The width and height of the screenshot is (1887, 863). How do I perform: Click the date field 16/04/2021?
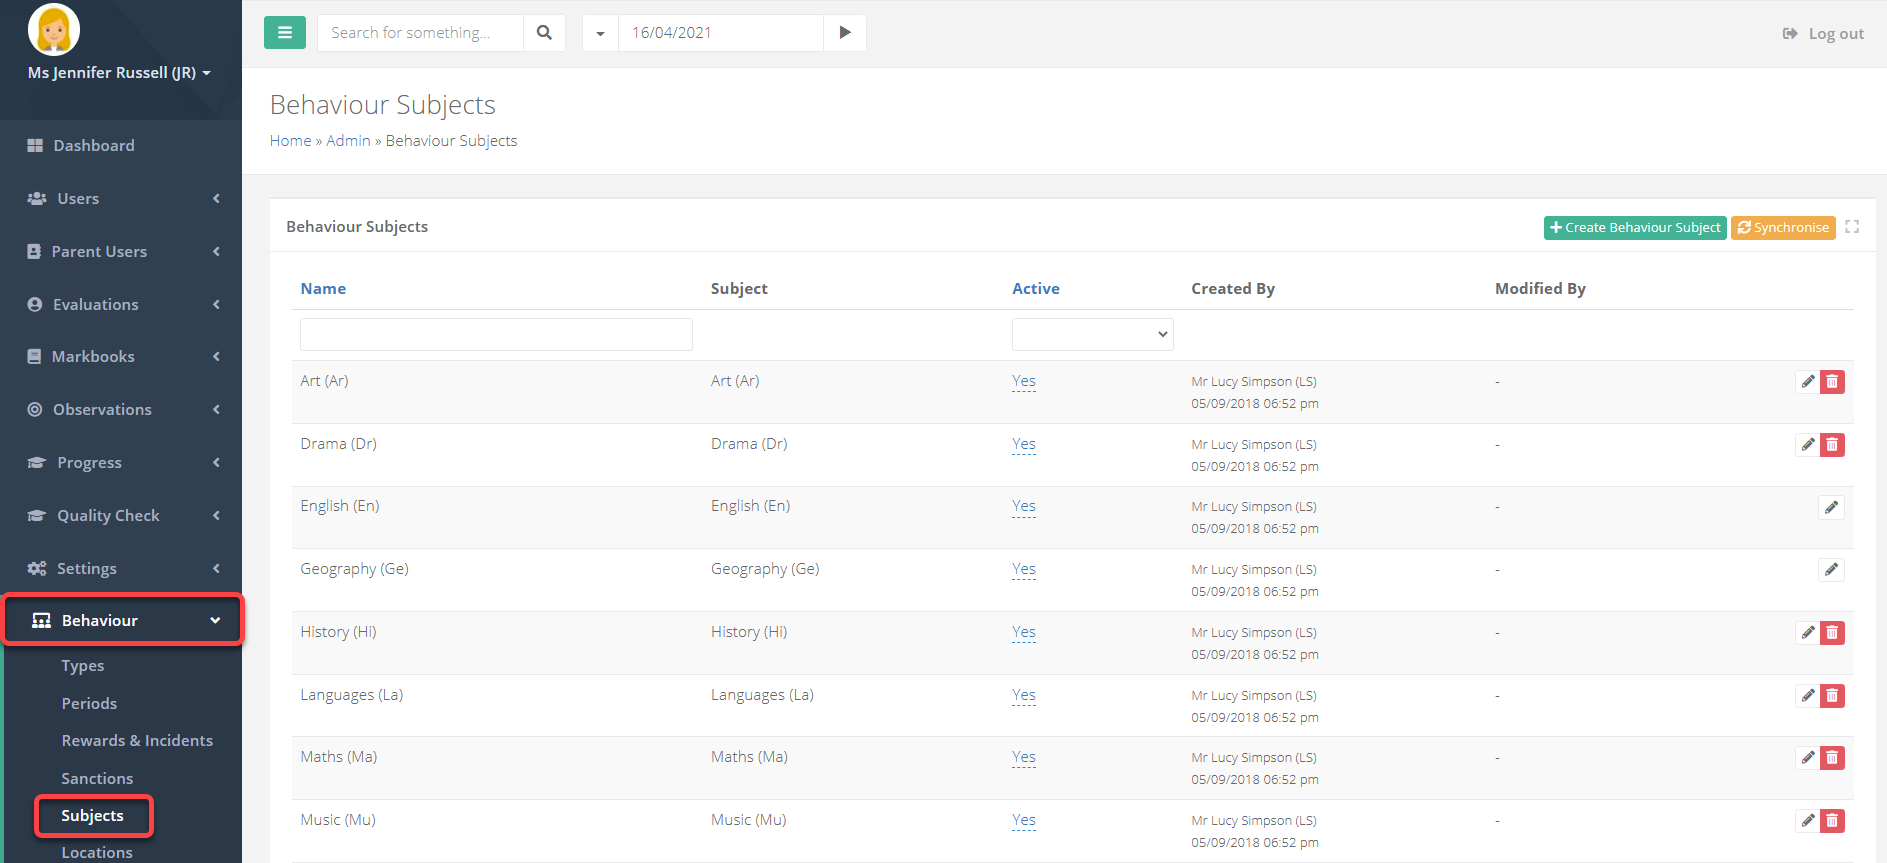[721, 32]
